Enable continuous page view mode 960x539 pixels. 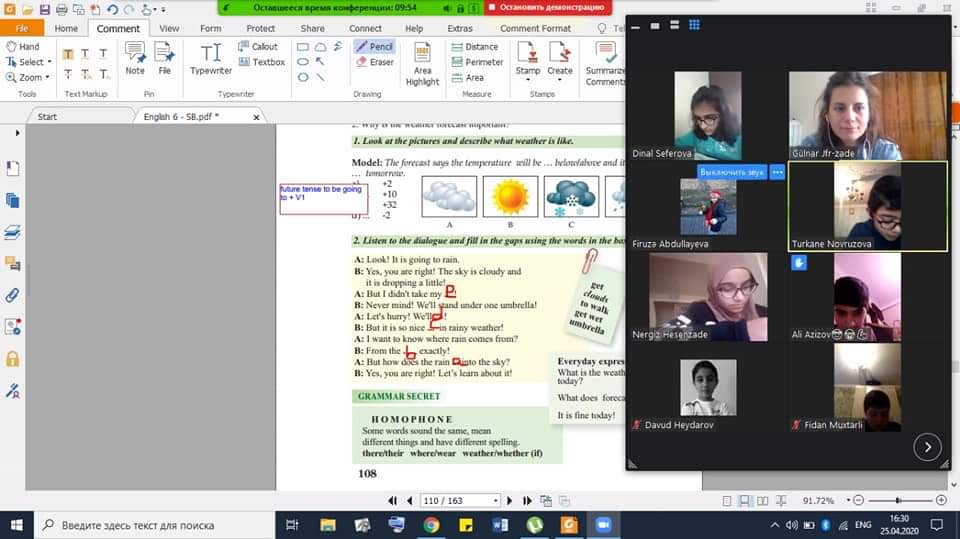[x=744, y=500]
